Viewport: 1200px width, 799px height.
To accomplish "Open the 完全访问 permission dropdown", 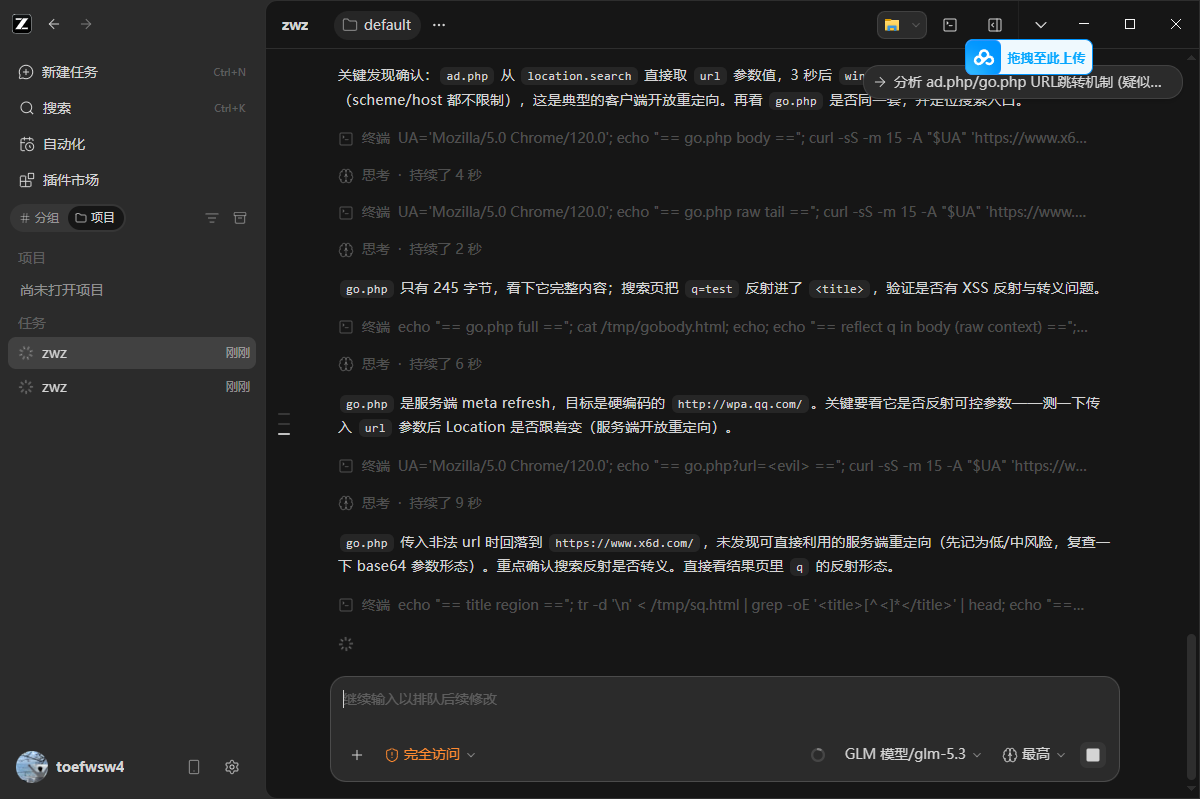I will (430, 755).
